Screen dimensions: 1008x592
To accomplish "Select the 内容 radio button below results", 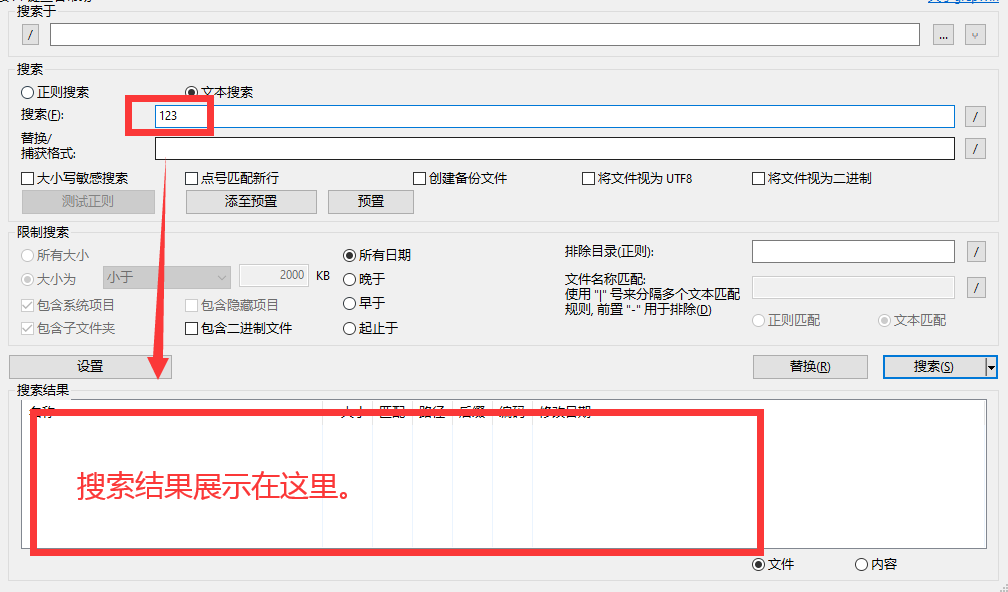I will tap(862, 564).
